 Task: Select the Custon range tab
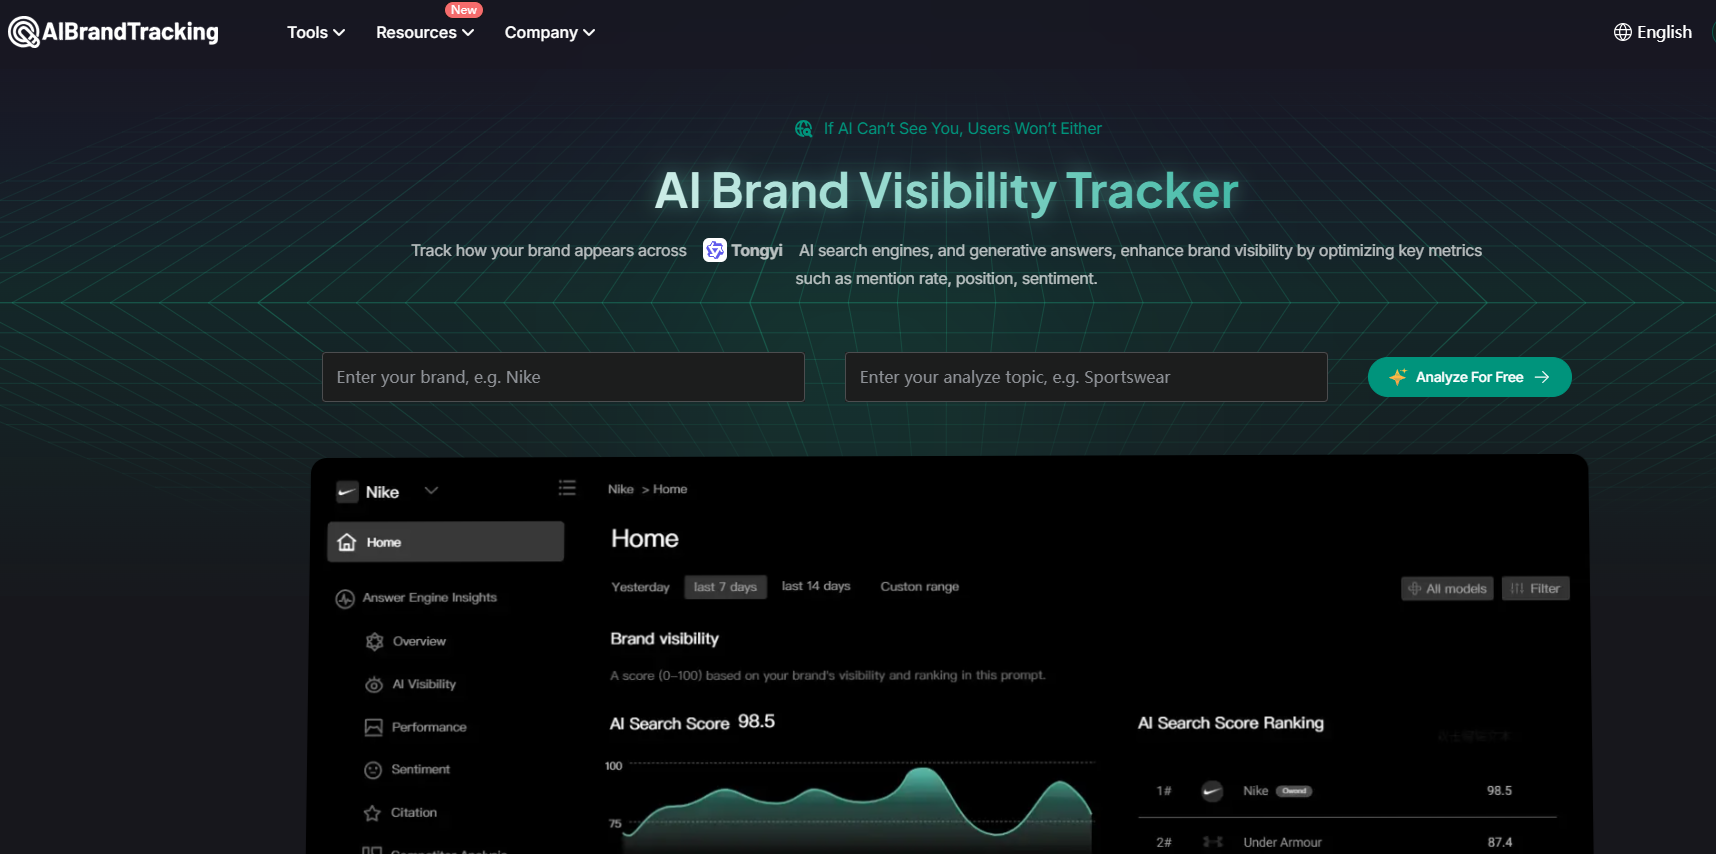tap(920, 587)
